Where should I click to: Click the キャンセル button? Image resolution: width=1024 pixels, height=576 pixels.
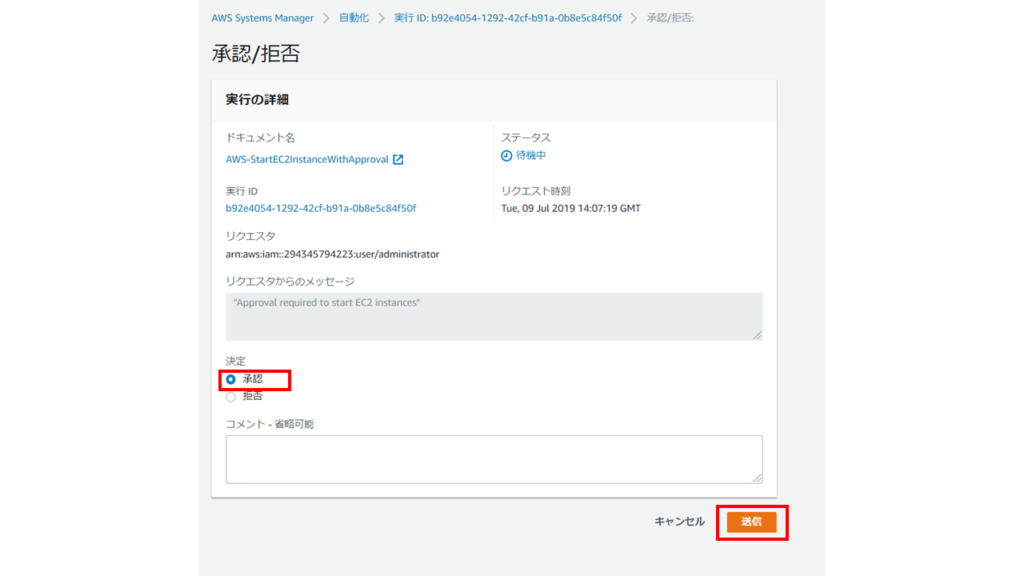click(x=679, y=522)
